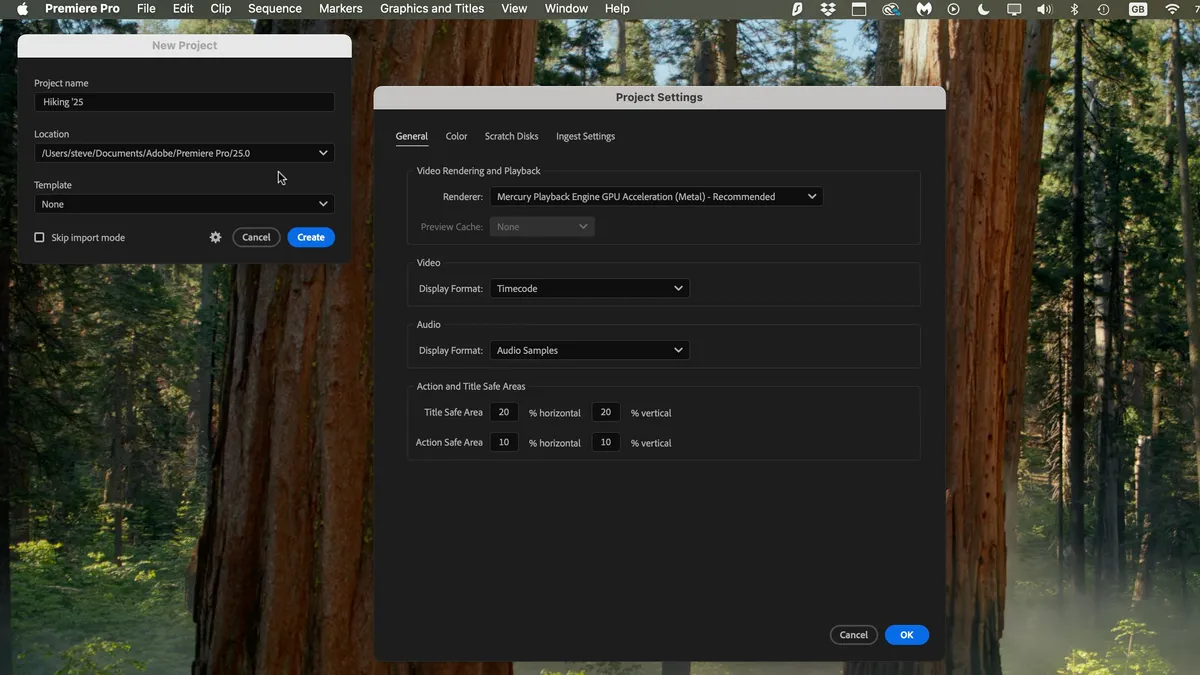Open the Video Display Format dropdown
This screenshot has height=675, width=1200.
pyautogui.click(x=589, y=288)
